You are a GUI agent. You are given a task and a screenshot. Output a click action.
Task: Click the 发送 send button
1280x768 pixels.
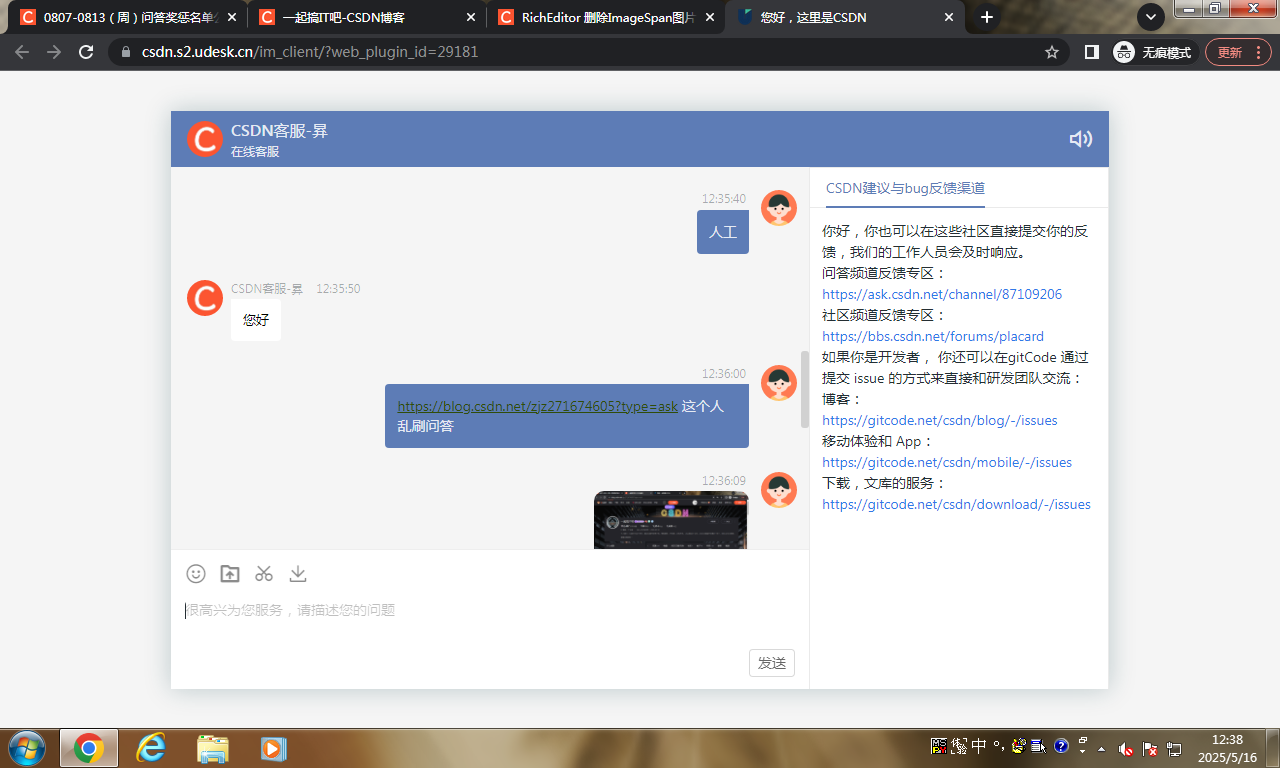(x=772, y=663)
